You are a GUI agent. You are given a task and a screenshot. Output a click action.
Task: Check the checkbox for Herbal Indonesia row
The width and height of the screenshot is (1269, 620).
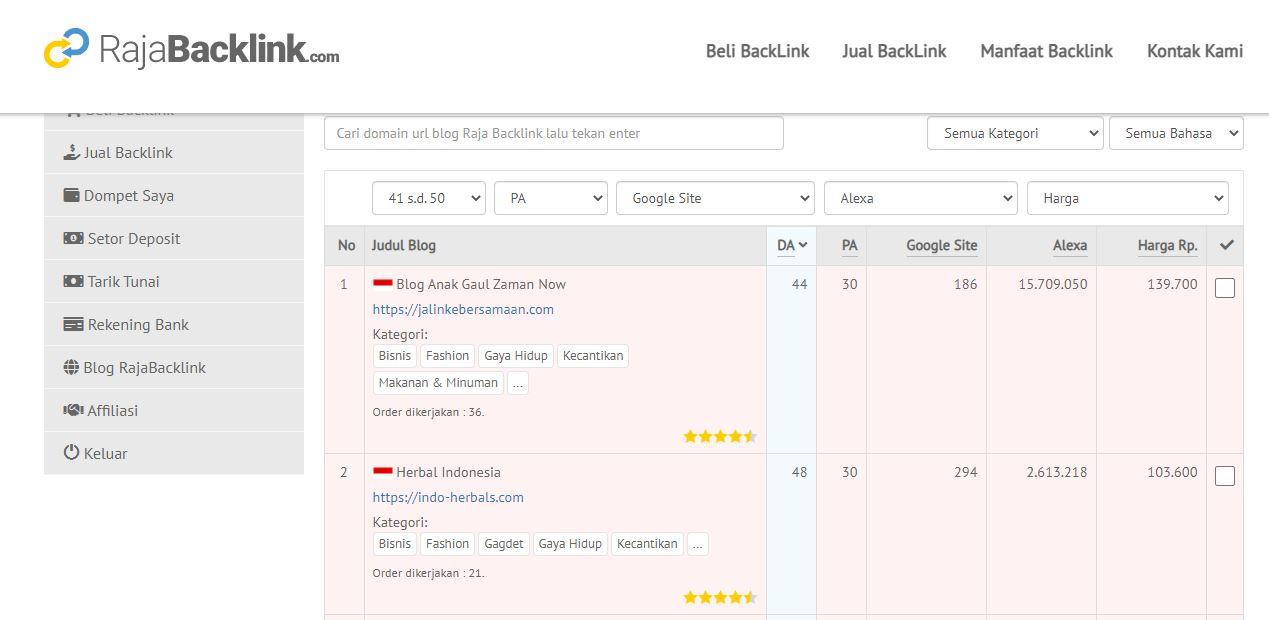coord(1225,477)
